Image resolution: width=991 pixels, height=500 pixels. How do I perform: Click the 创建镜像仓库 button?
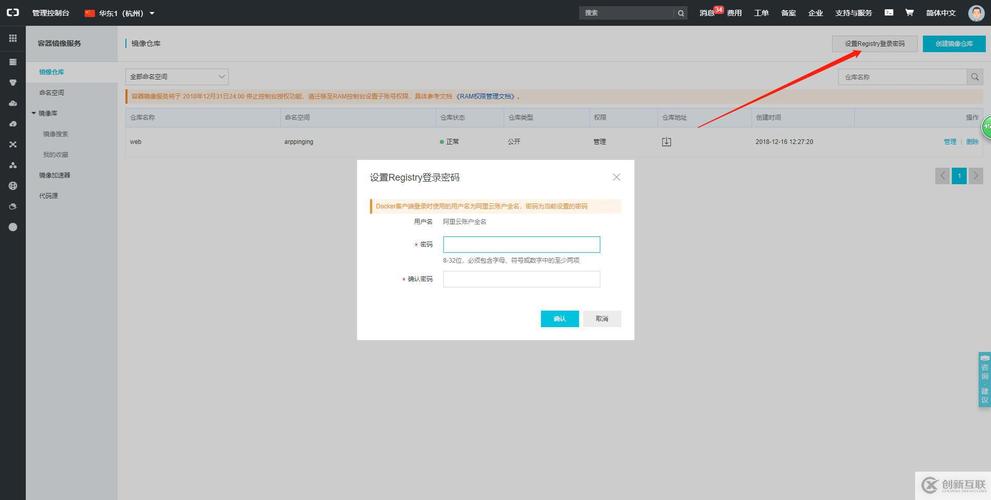point(954,44)
